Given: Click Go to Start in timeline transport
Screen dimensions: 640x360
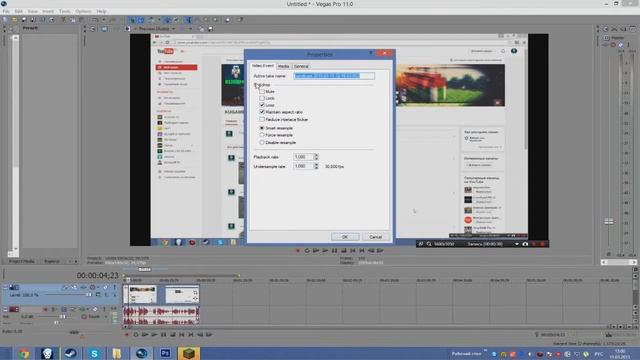Looking at the screenshot, I should (x=182, y=335).
